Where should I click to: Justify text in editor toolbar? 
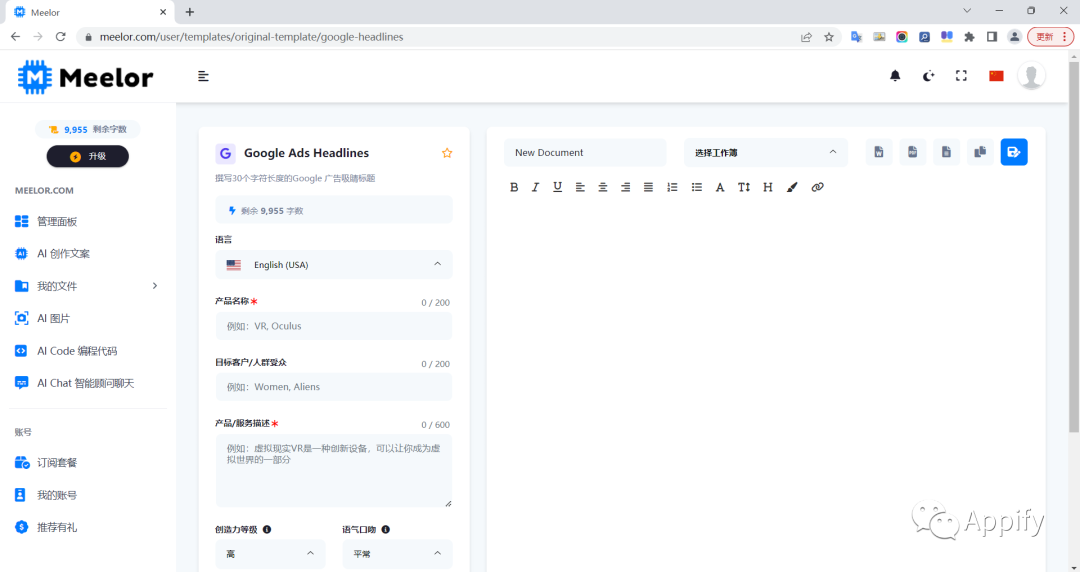tap(648, 187)
